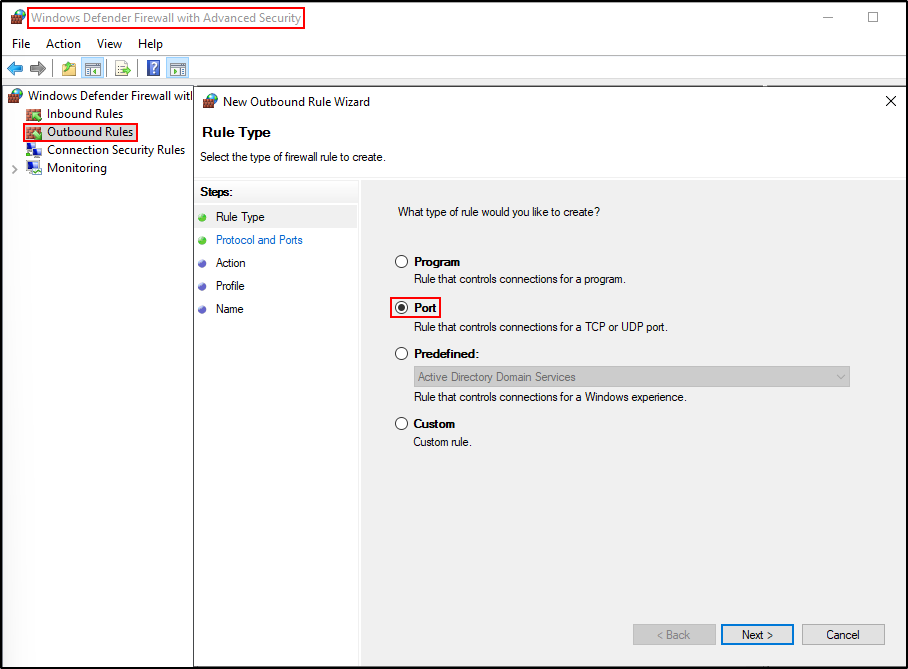Screen dimensions: 908x669
Task: Click the Cancel button
Action: (x=843, y=635)
